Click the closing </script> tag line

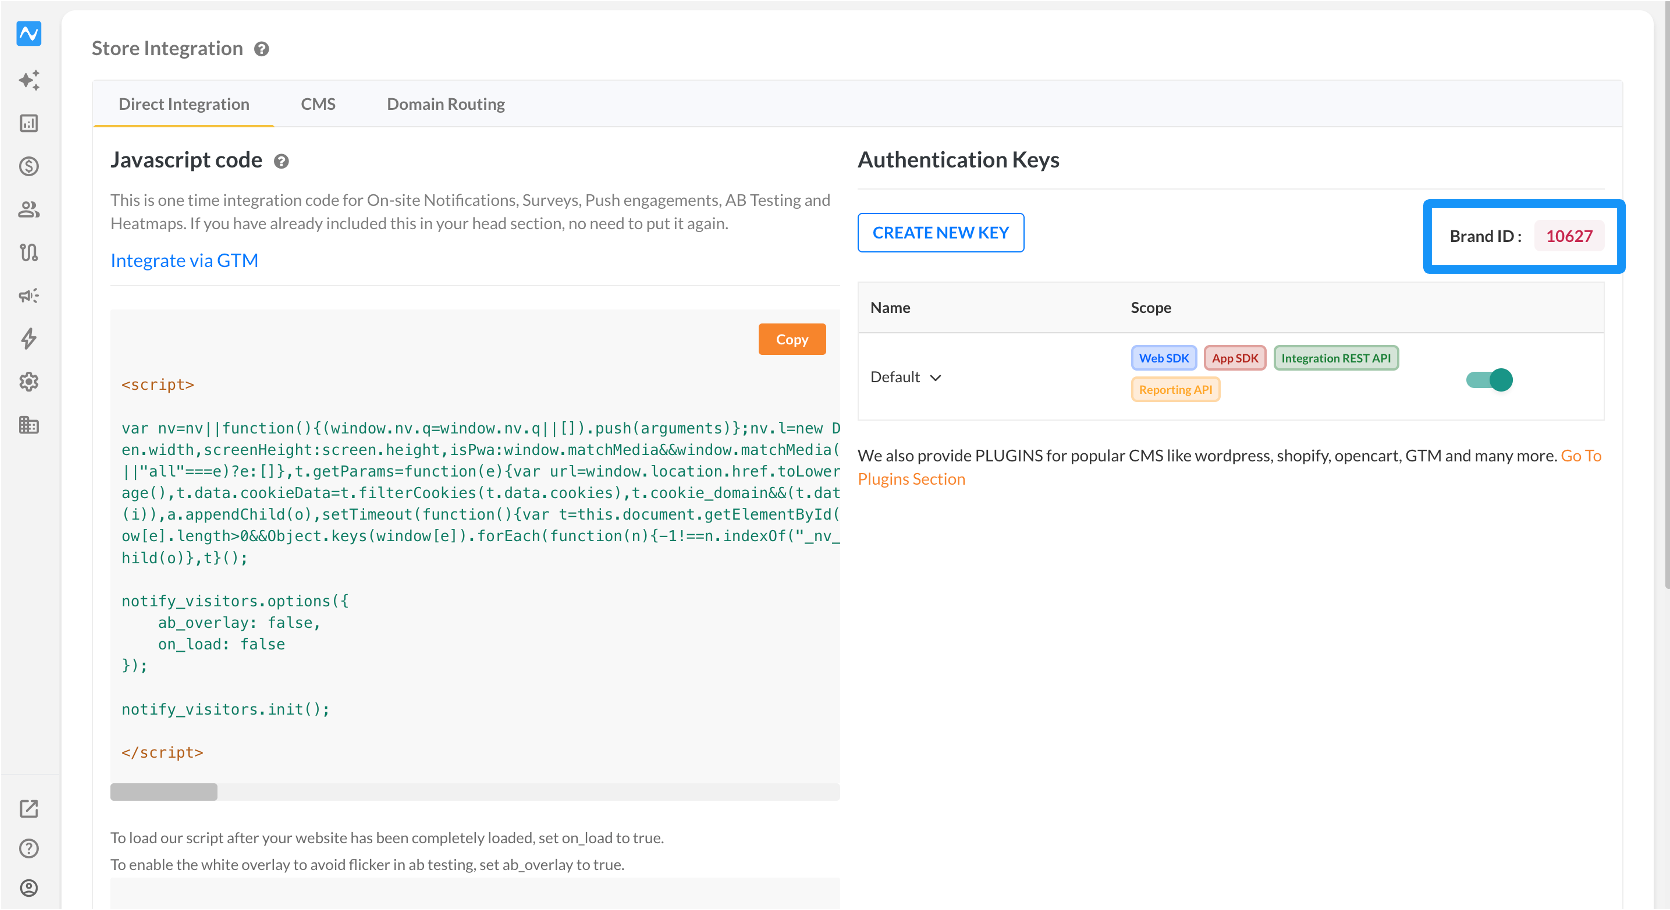pyautogui.click(x=162, y=753)
